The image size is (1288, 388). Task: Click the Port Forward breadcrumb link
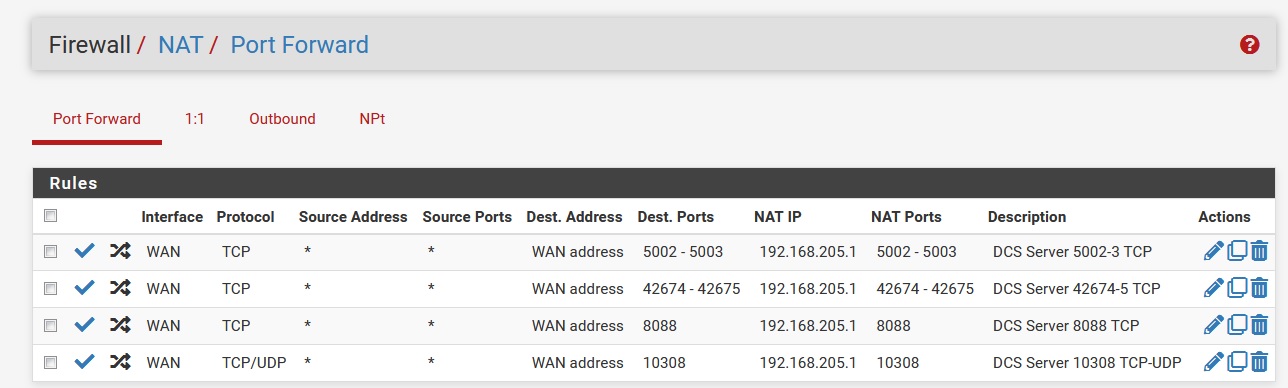pos(300,44)
